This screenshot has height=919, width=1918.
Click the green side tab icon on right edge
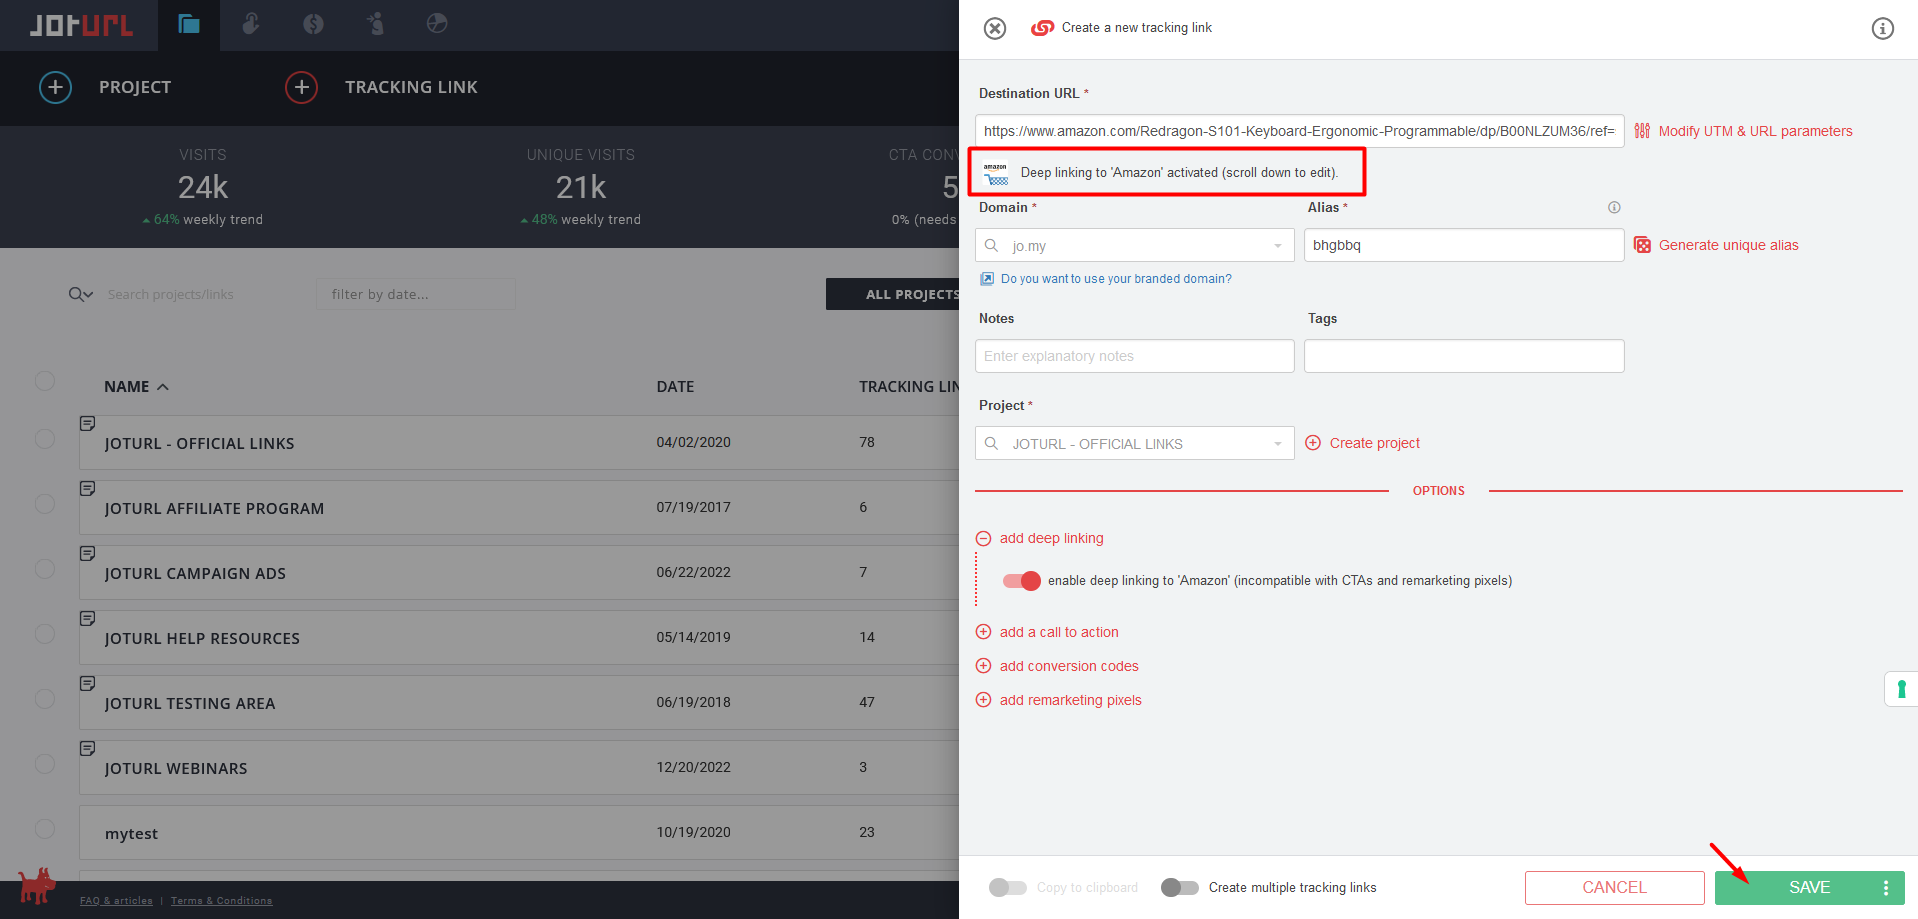pos(1901,689)
